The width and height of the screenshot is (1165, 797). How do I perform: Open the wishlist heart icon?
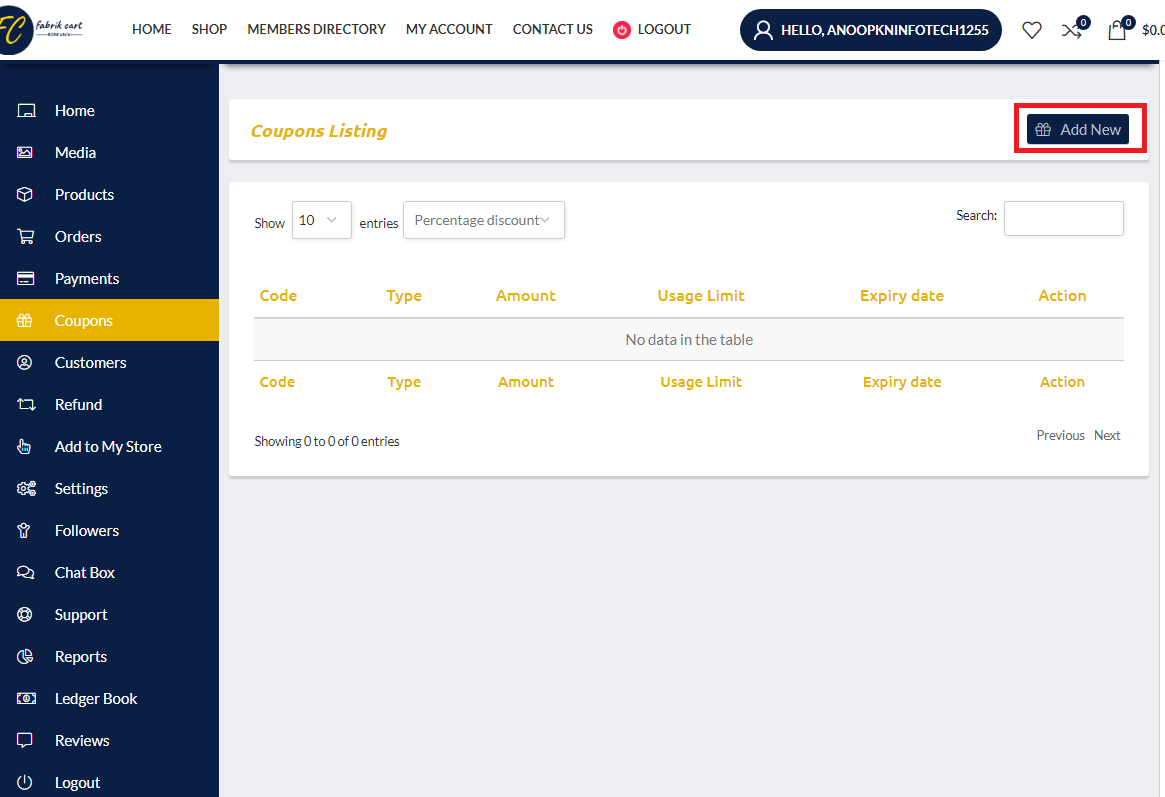click(x=1031, y=30)
